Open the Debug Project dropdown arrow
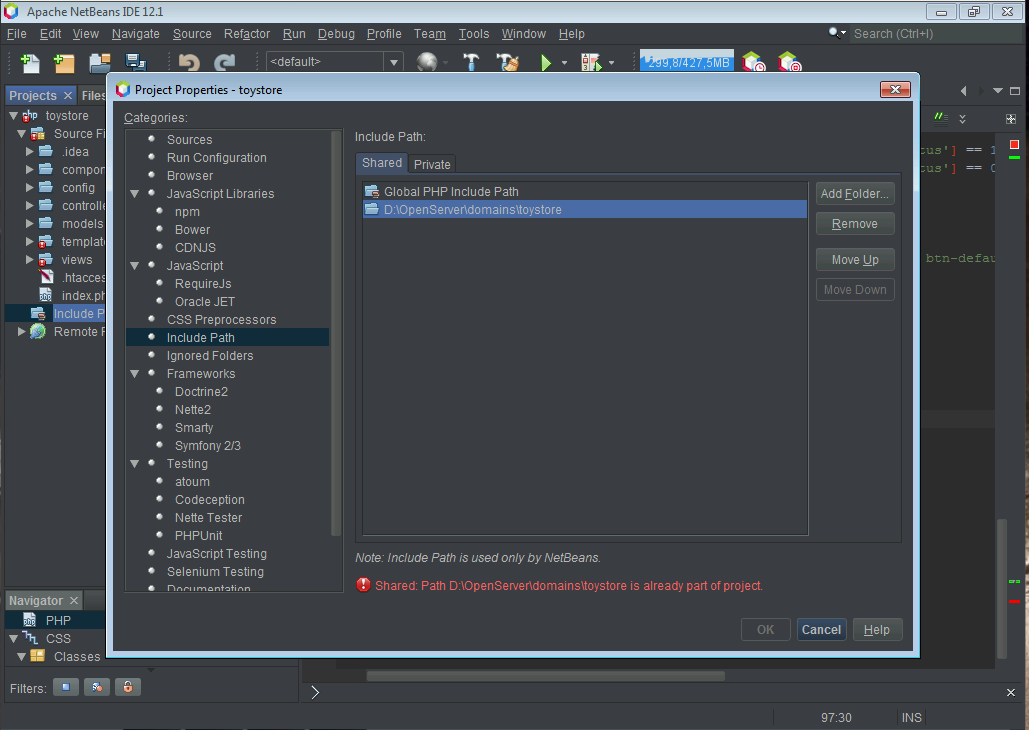Image resolution: width=1029 pixels, height=730 pixels. point(612,63)
